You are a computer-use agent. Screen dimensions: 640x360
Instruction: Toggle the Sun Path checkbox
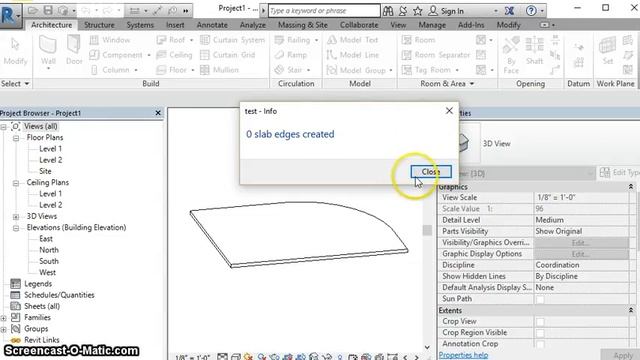click(540, 299)
